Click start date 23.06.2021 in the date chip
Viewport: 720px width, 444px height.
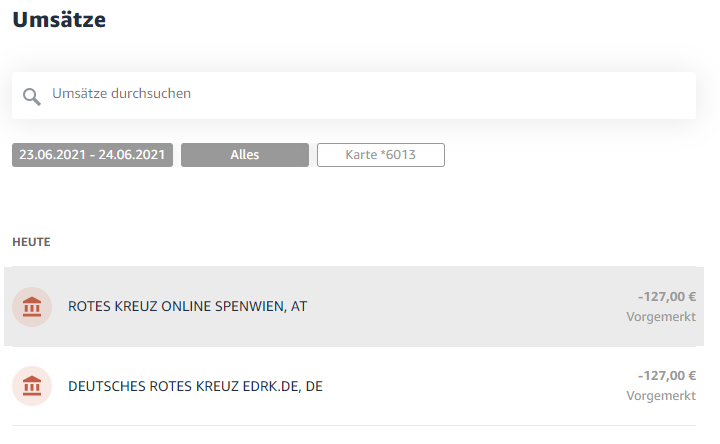(52, 155)
